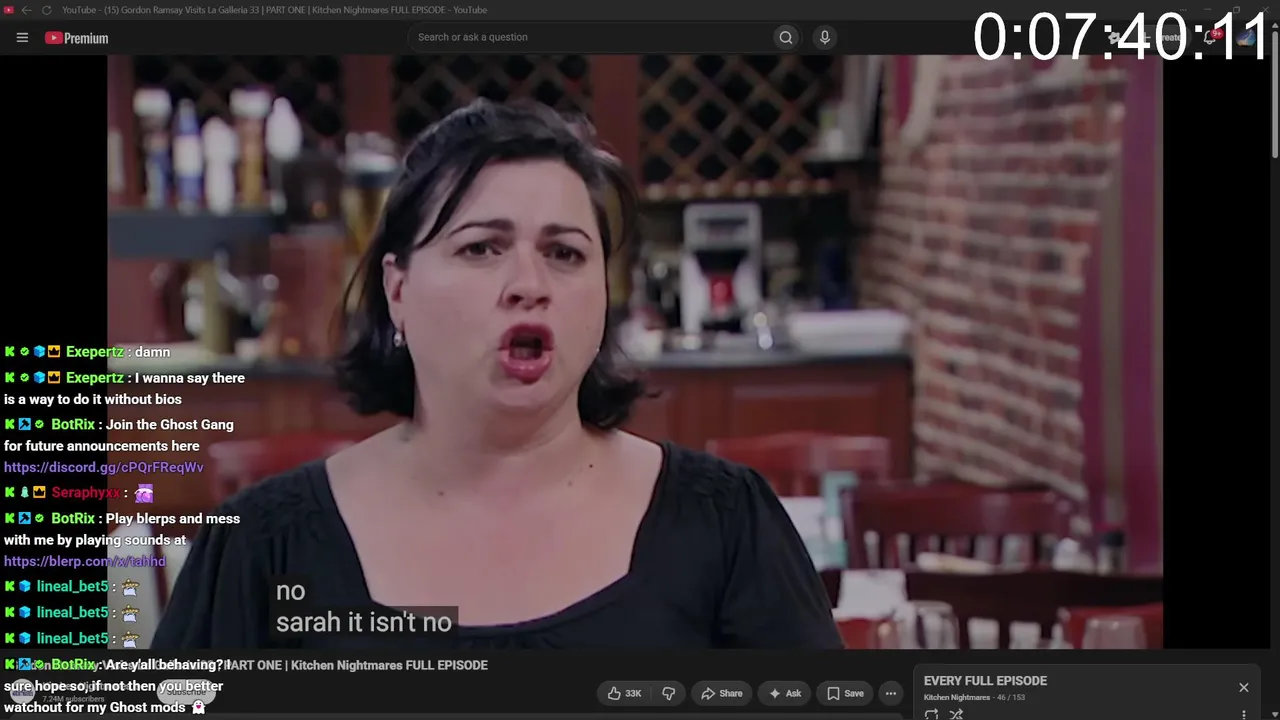The width and height of the screenshot is (1280, 720).
Task: Reload the page with the refresh icon
Action: click(x=46, y=10)
